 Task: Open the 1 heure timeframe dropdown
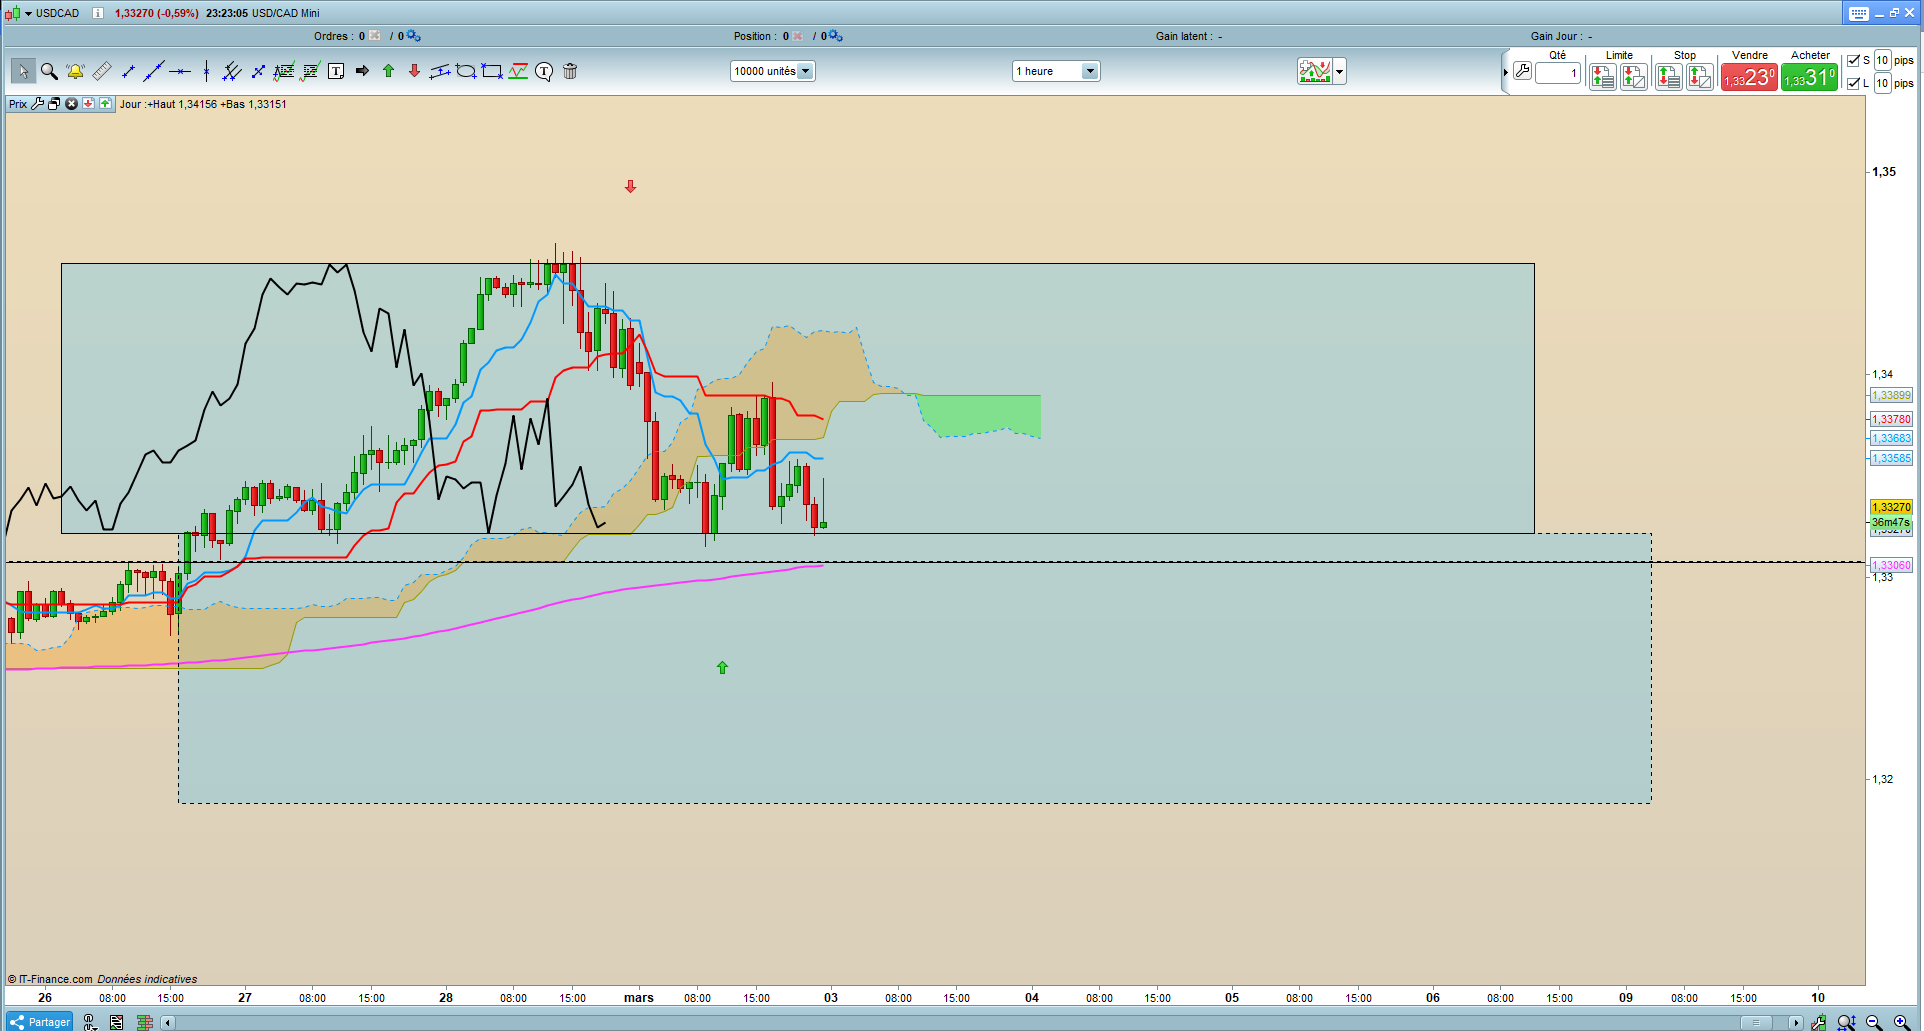1090,71
